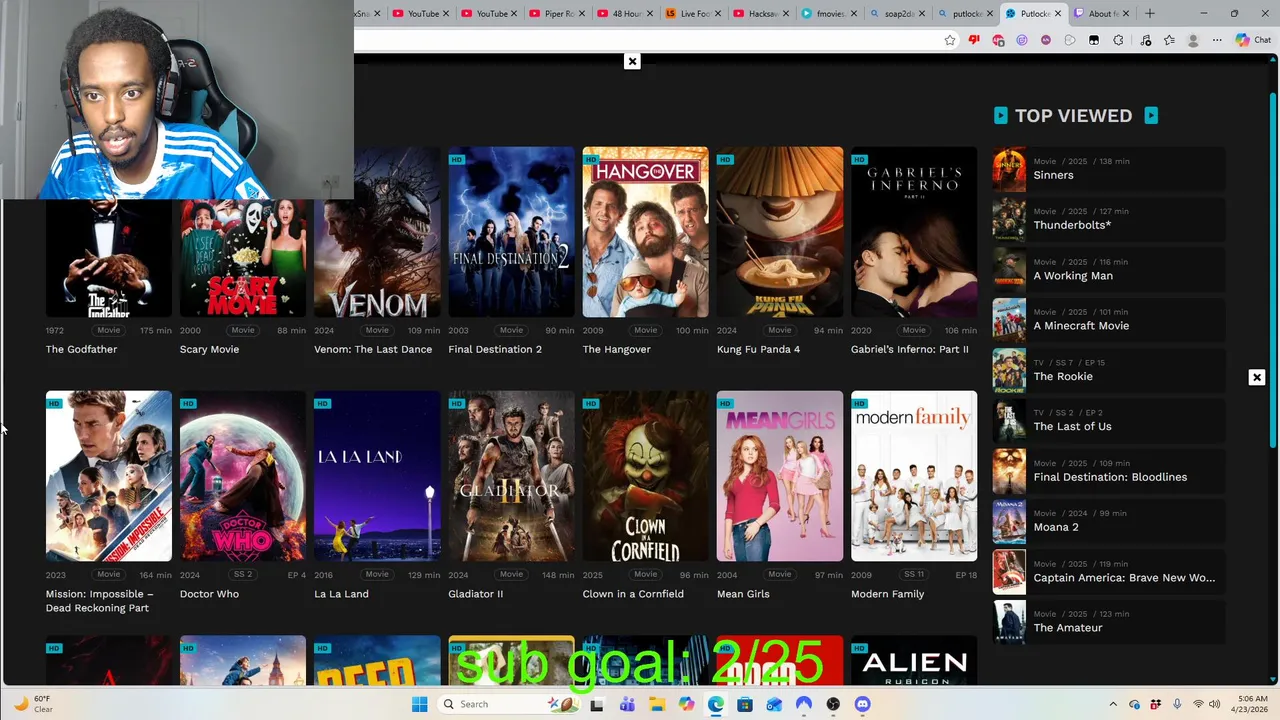1280x720 pixels.
Task: Click the Clown in a Cornfield title link
Action: click(633, 594)
